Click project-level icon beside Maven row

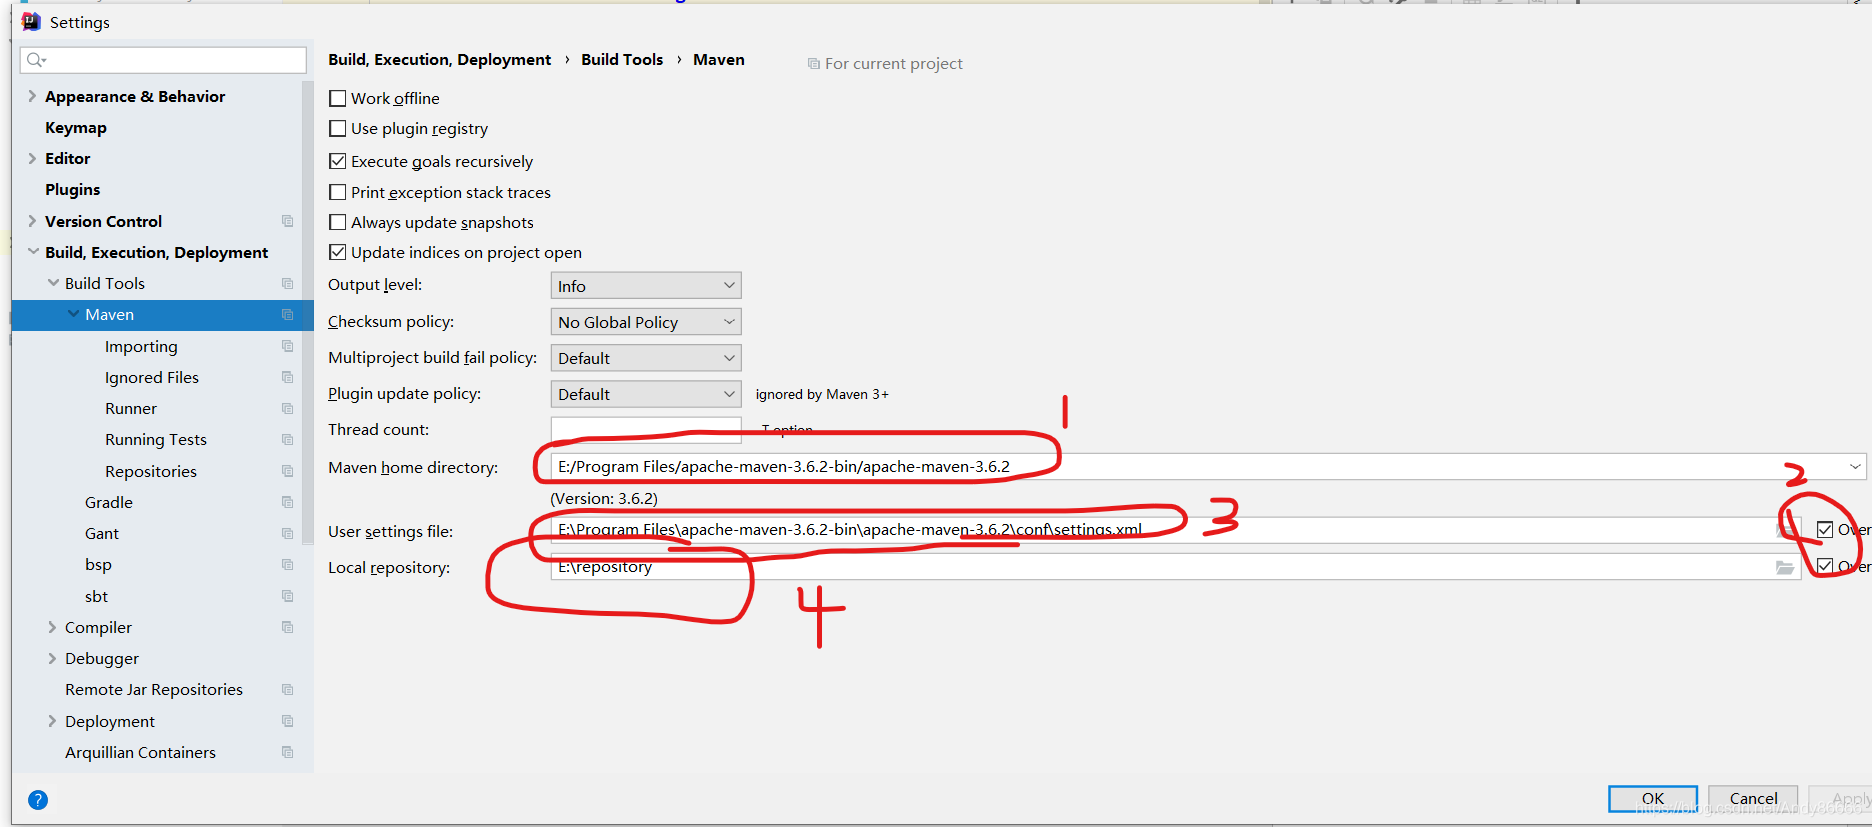click(288, 315)
